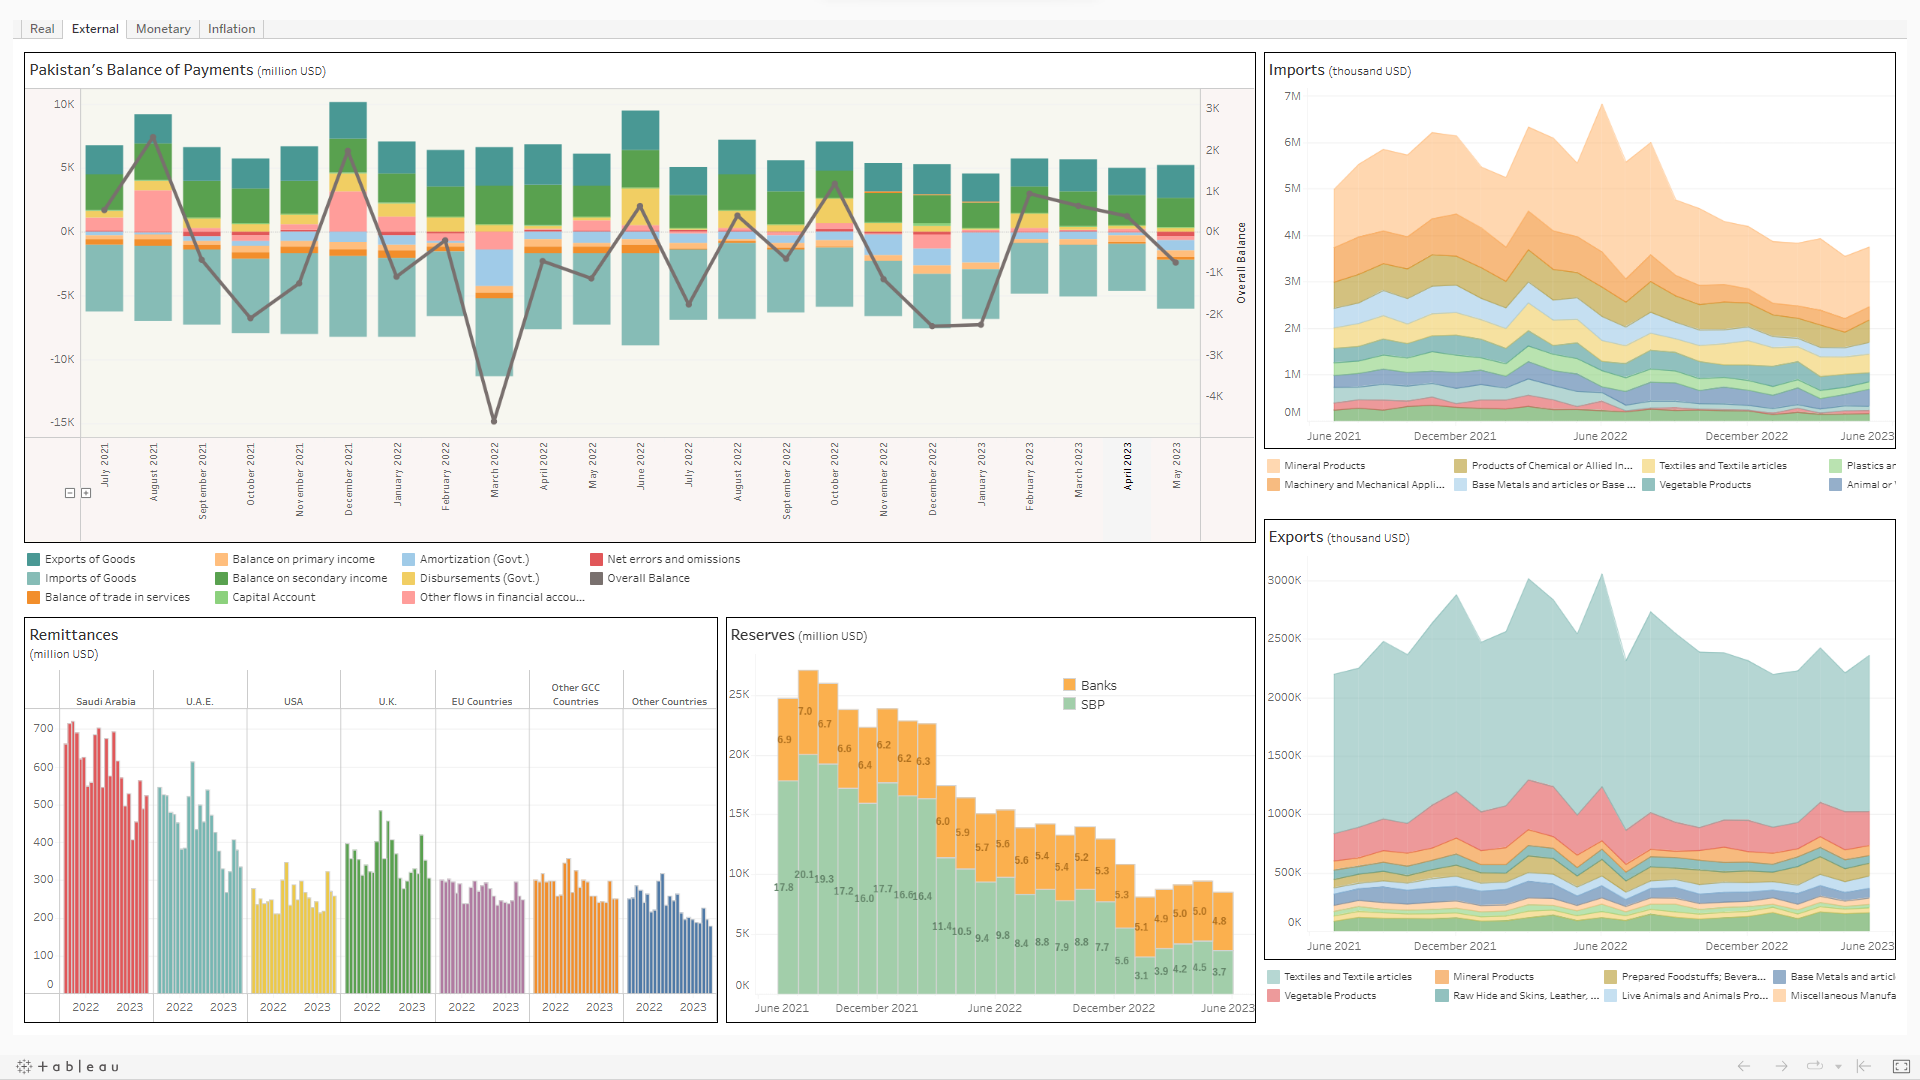Toggle Exports of Goods legend item
Viewport: 1920px width, 1080px height.
pos(89,559)
